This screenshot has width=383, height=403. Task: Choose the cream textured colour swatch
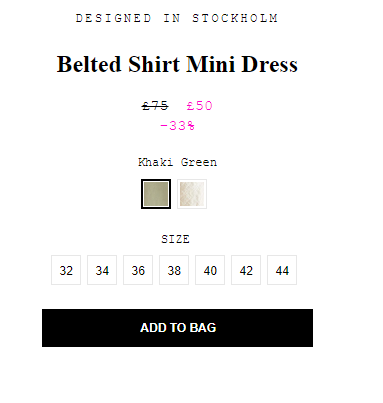[x=192, y=194]
